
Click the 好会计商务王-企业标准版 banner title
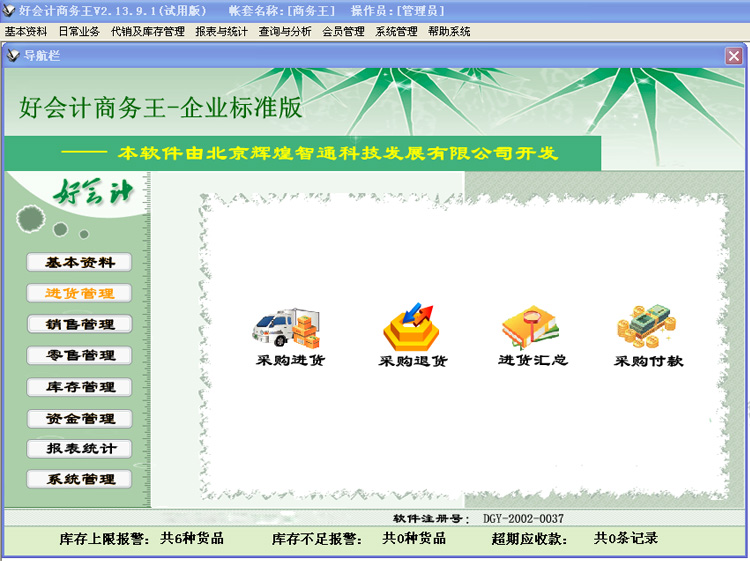(x=161, y=107)
